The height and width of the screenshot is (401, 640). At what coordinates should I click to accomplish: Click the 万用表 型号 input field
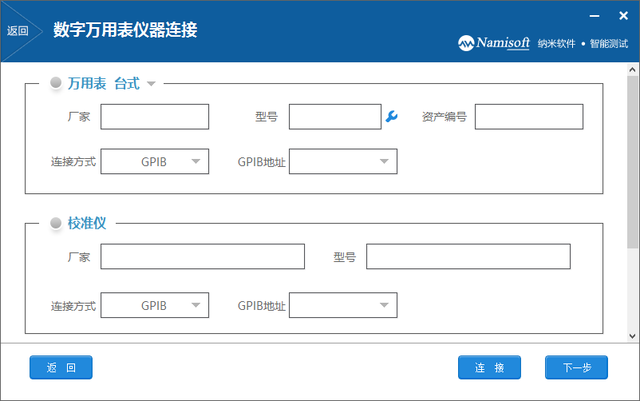(x=335, y=117)
